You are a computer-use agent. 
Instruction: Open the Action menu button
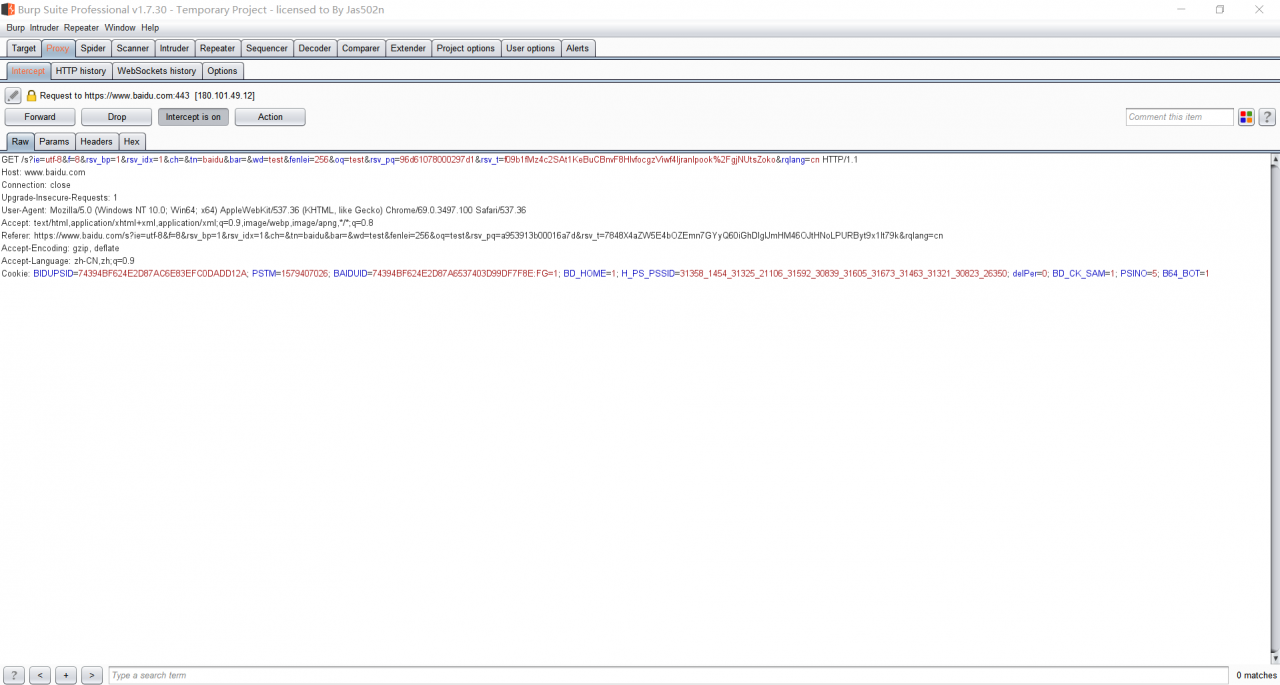(270, 117)
